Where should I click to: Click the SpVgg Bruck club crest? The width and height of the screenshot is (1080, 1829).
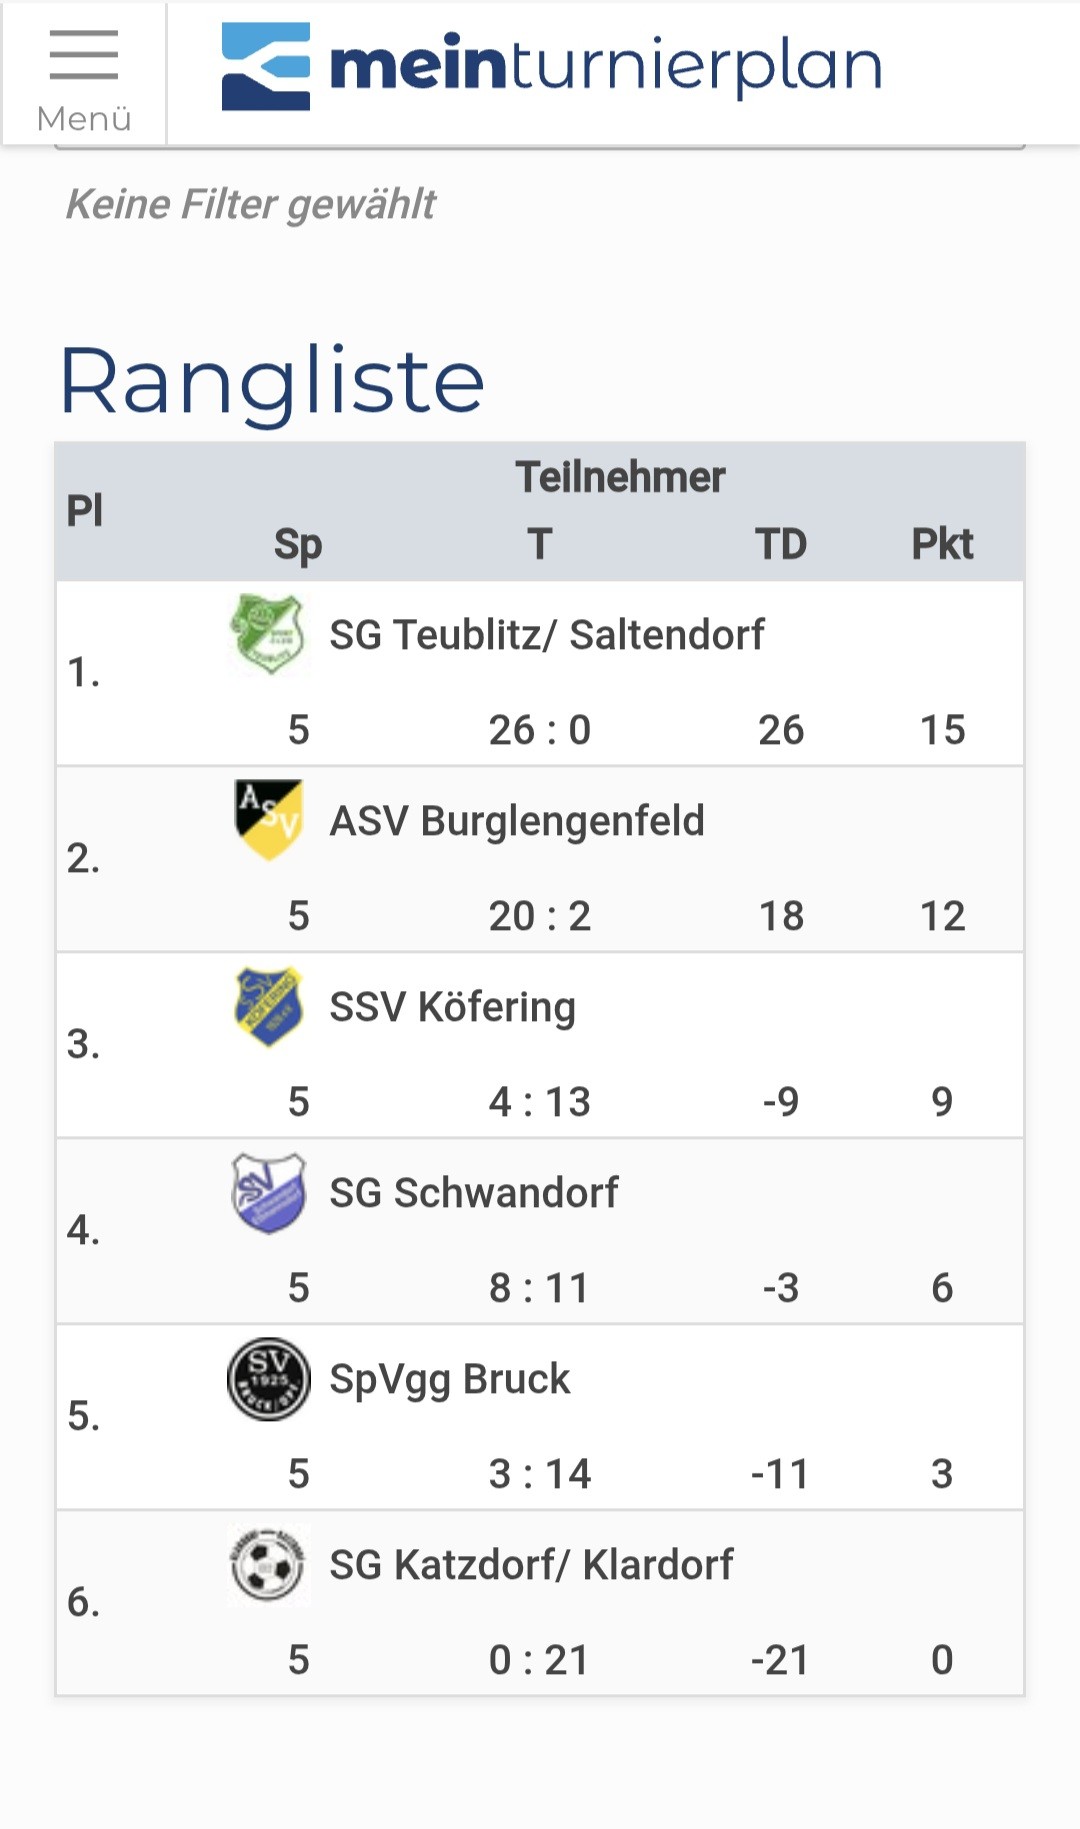[267, 1379]
